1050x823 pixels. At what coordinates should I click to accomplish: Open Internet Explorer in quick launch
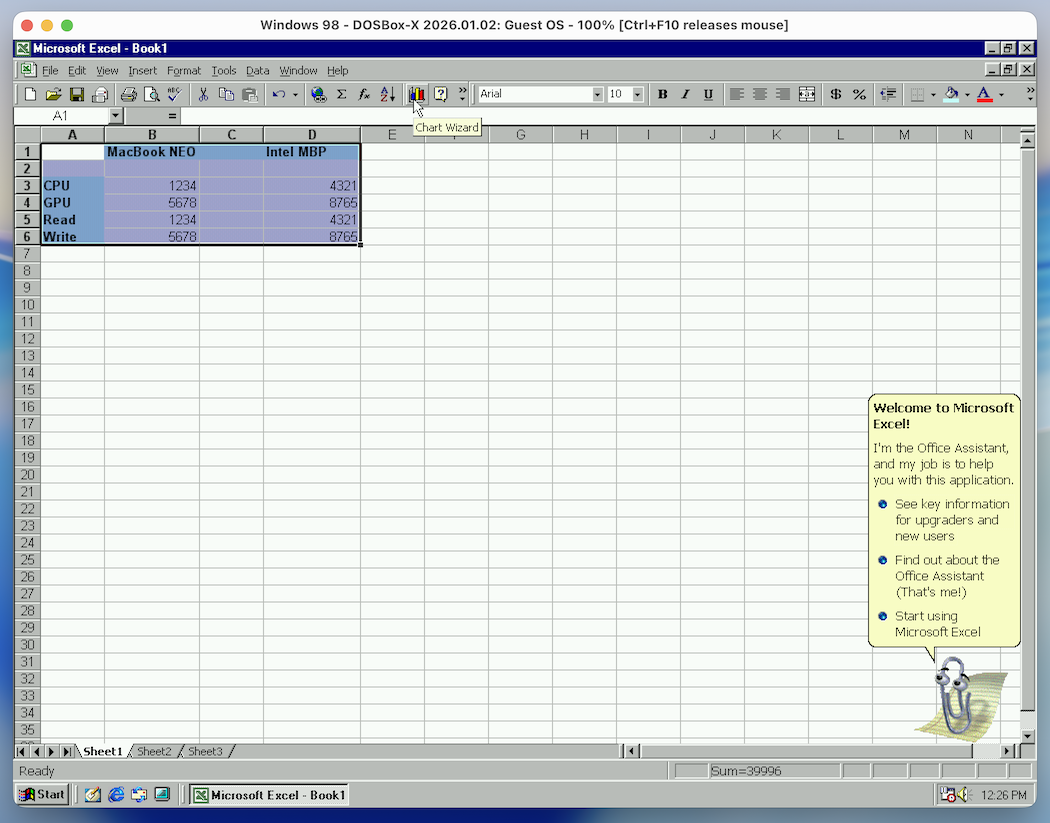116,794
